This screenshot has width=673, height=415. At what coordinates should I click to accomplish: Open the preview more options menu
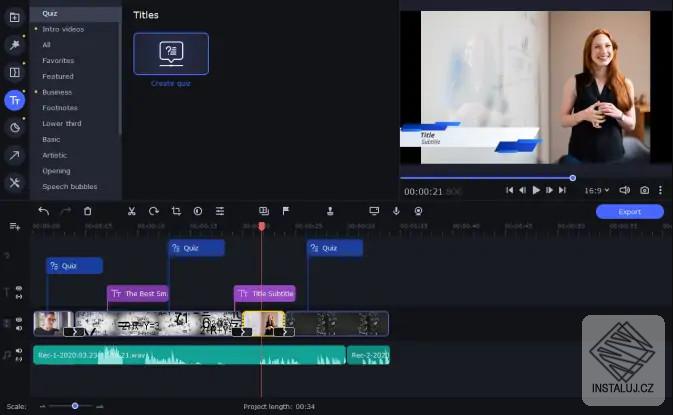(660, 190)
